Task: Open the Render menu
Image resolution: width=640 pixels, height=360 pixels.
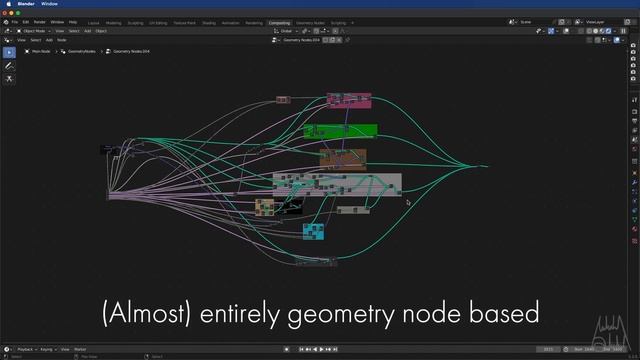Action: [x=40, y=22]
